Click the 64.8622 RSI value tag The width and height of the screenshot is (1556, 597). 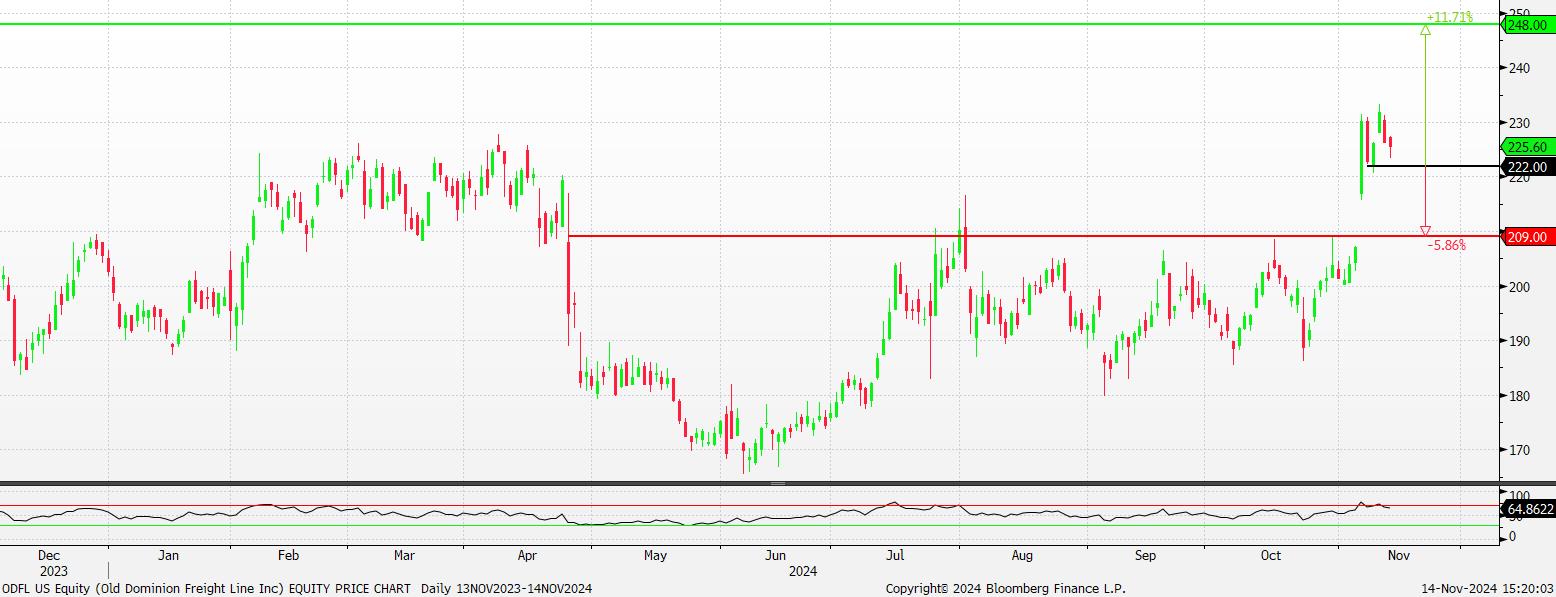[x=1529, y=509]
